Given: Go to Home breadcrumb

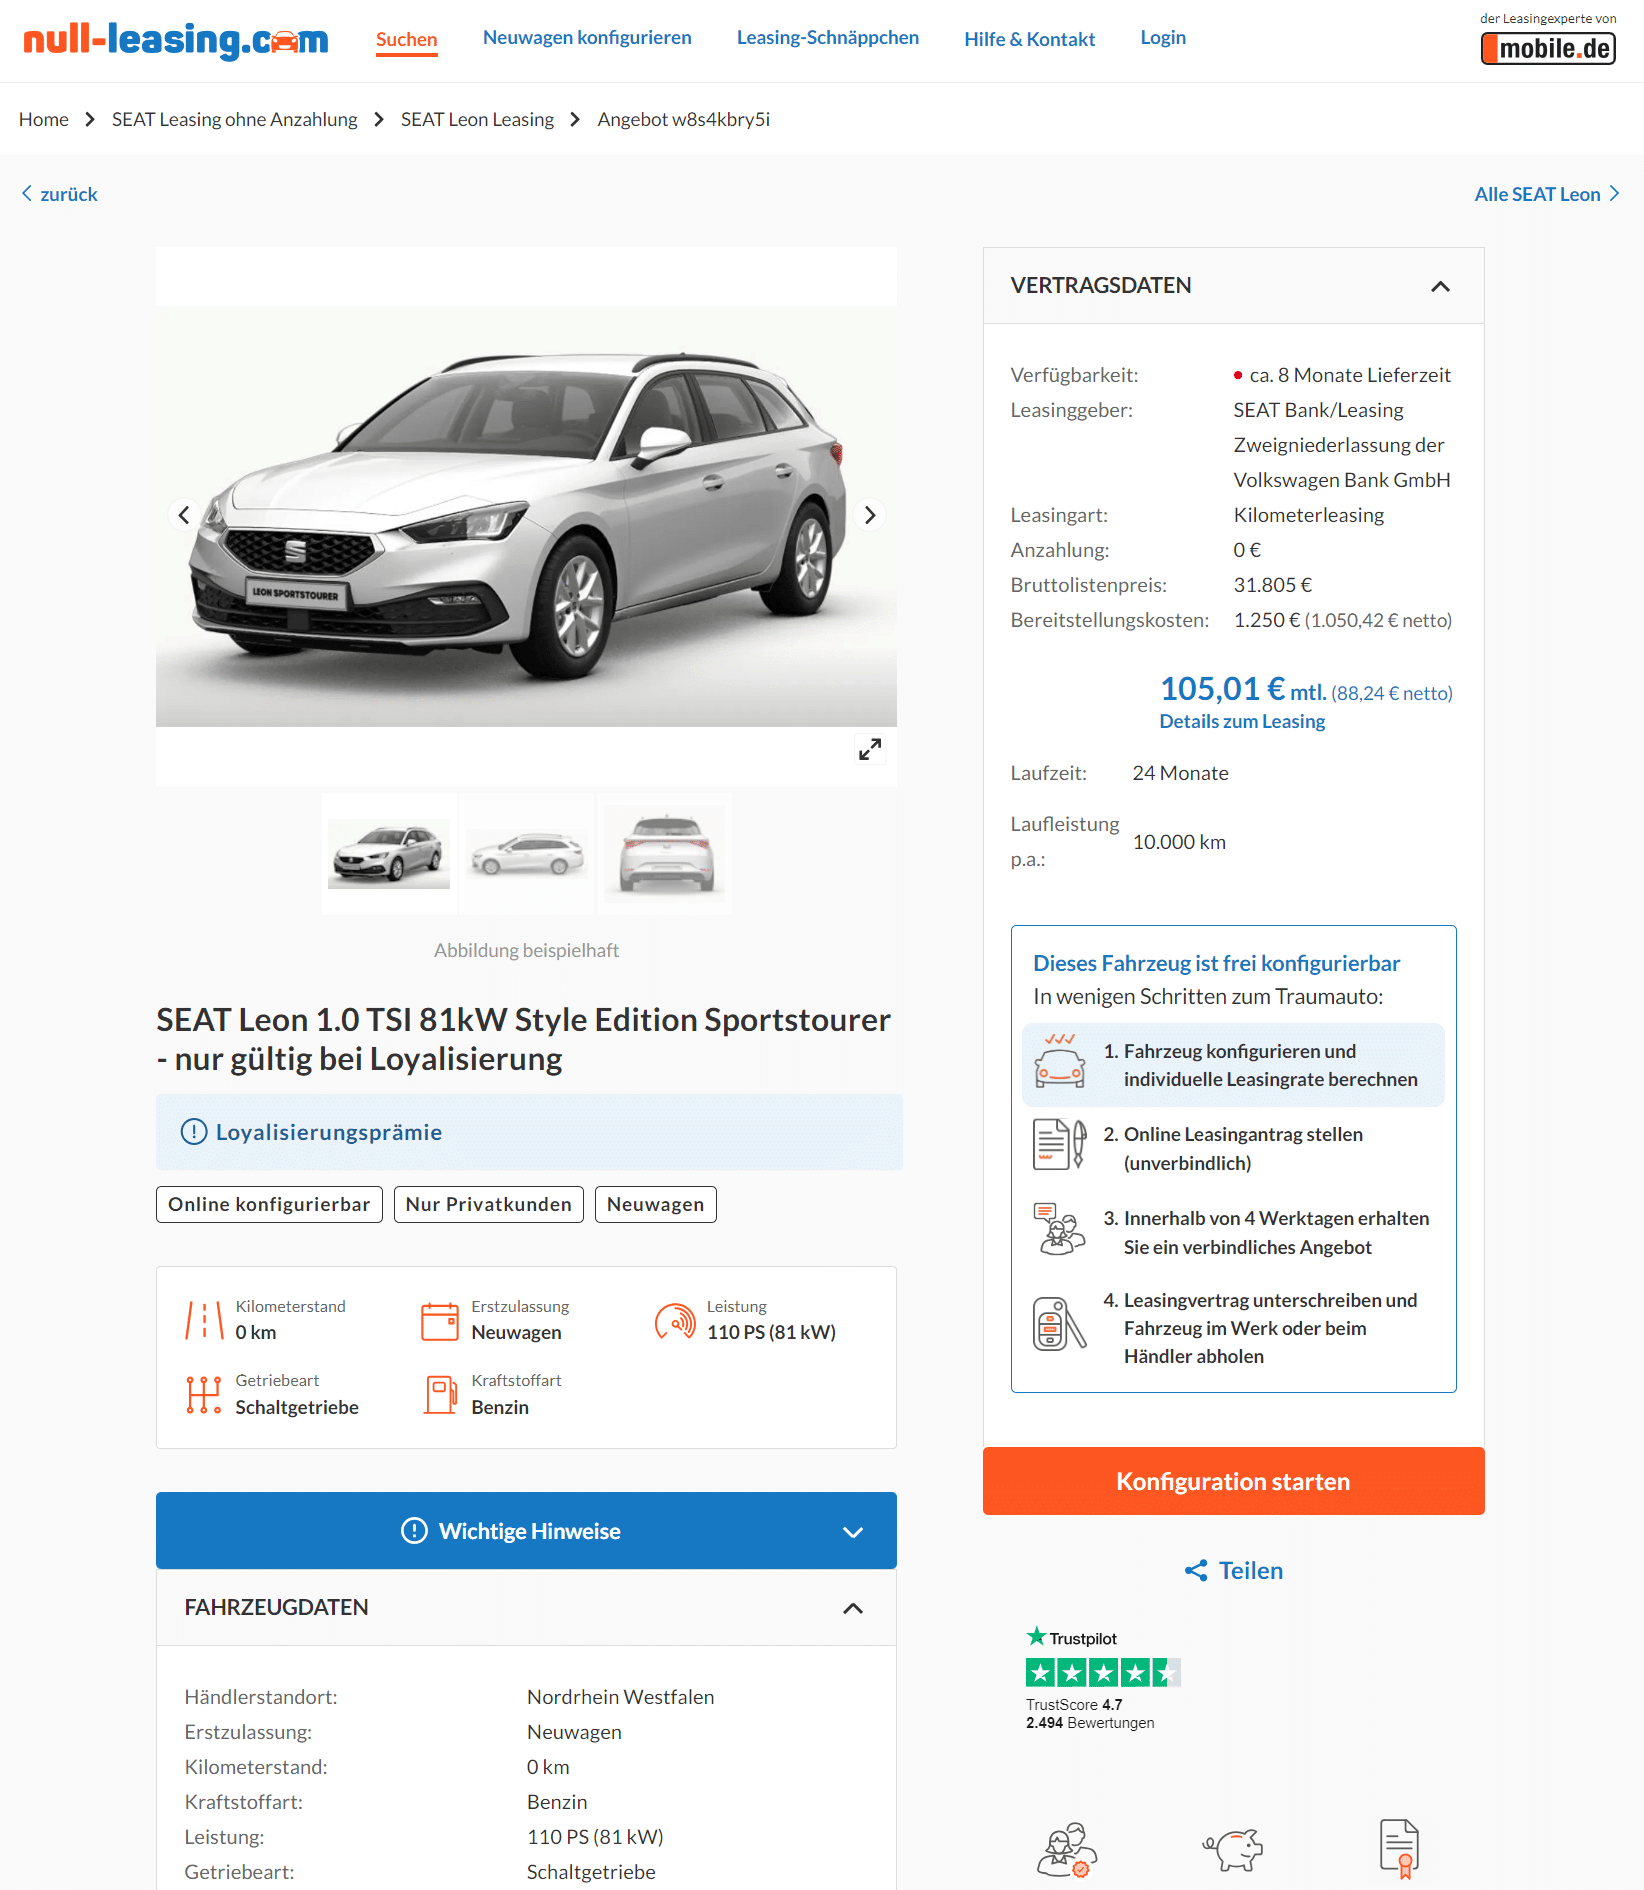Looking at the screenshot, I should coord(44,119).
